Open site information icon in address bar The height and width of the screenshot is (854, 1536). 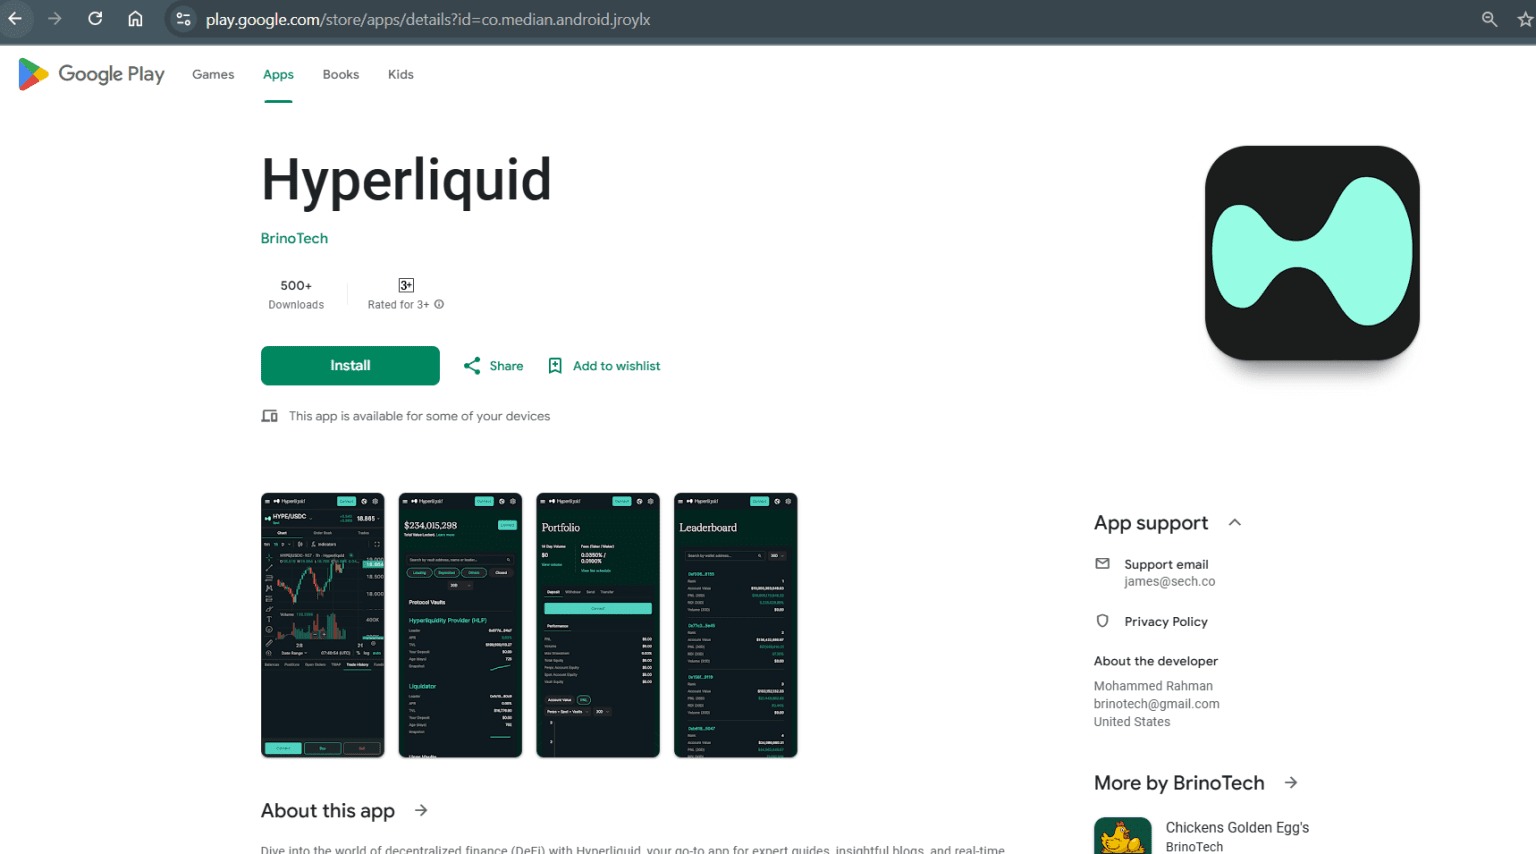click(x=183, y=19)
